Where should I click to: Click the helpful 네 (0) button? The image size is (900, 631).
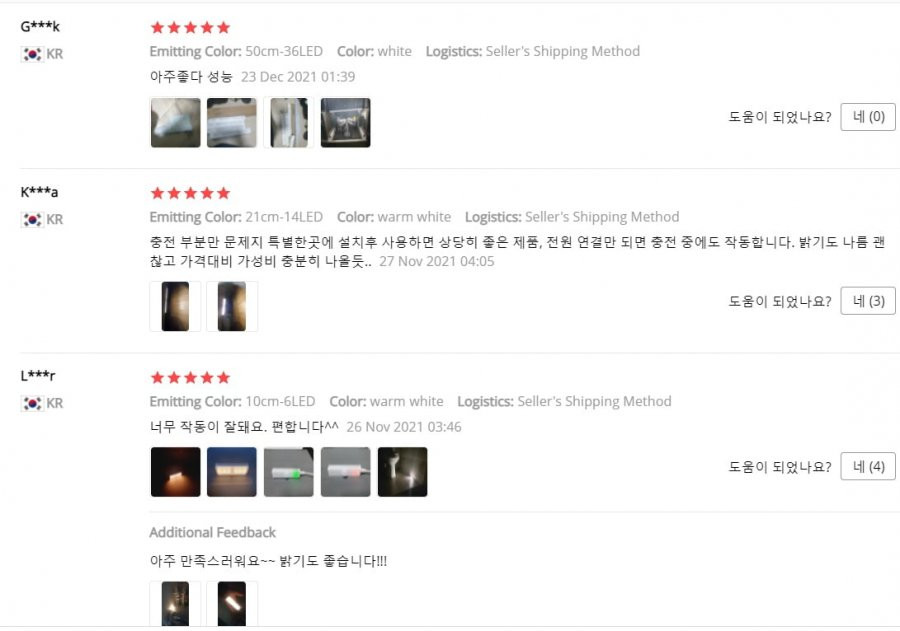(867, 117)
